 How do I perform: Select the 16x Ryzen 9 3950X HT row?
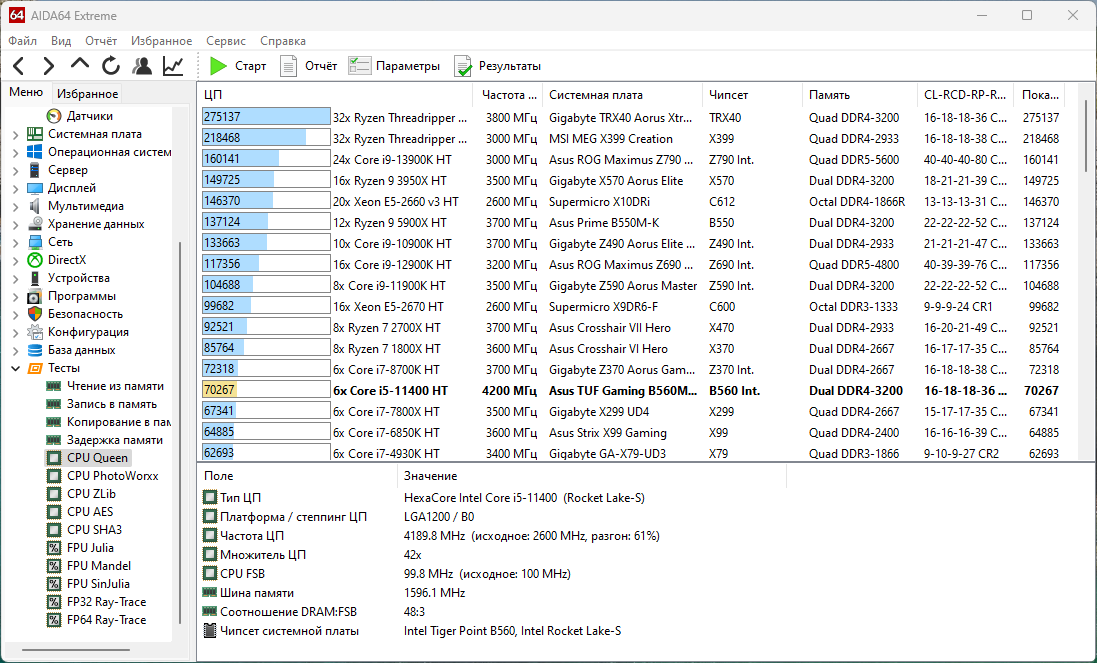(390, 180)
